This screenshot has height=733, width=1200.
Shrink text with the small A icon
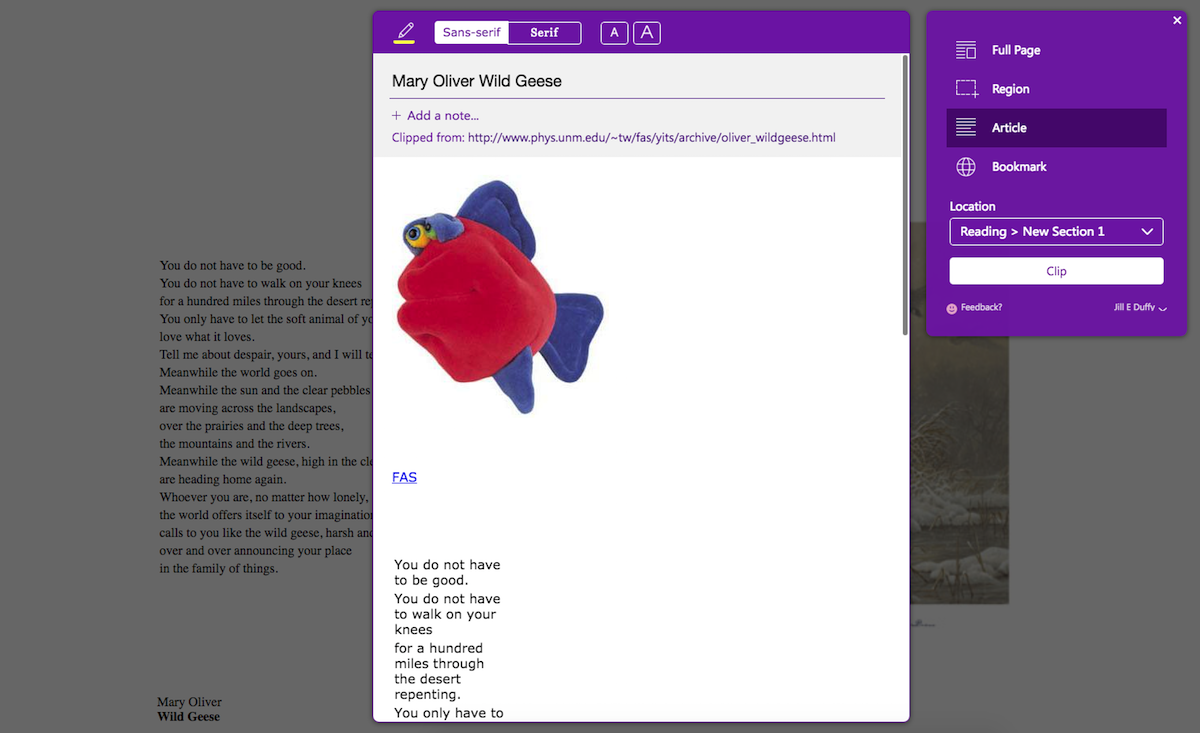(613, 32)
